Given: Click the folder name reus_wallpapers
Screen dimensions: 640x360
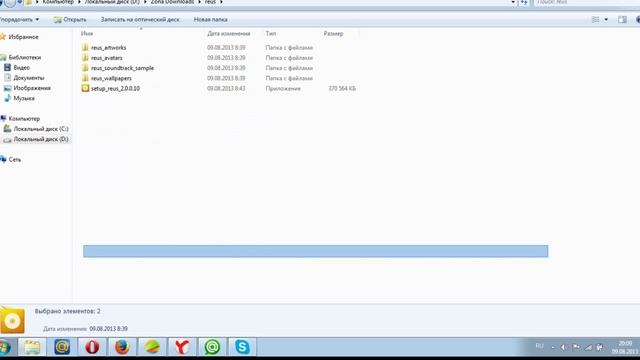Looking at the screenshot, I should click(x=111, y=78).
